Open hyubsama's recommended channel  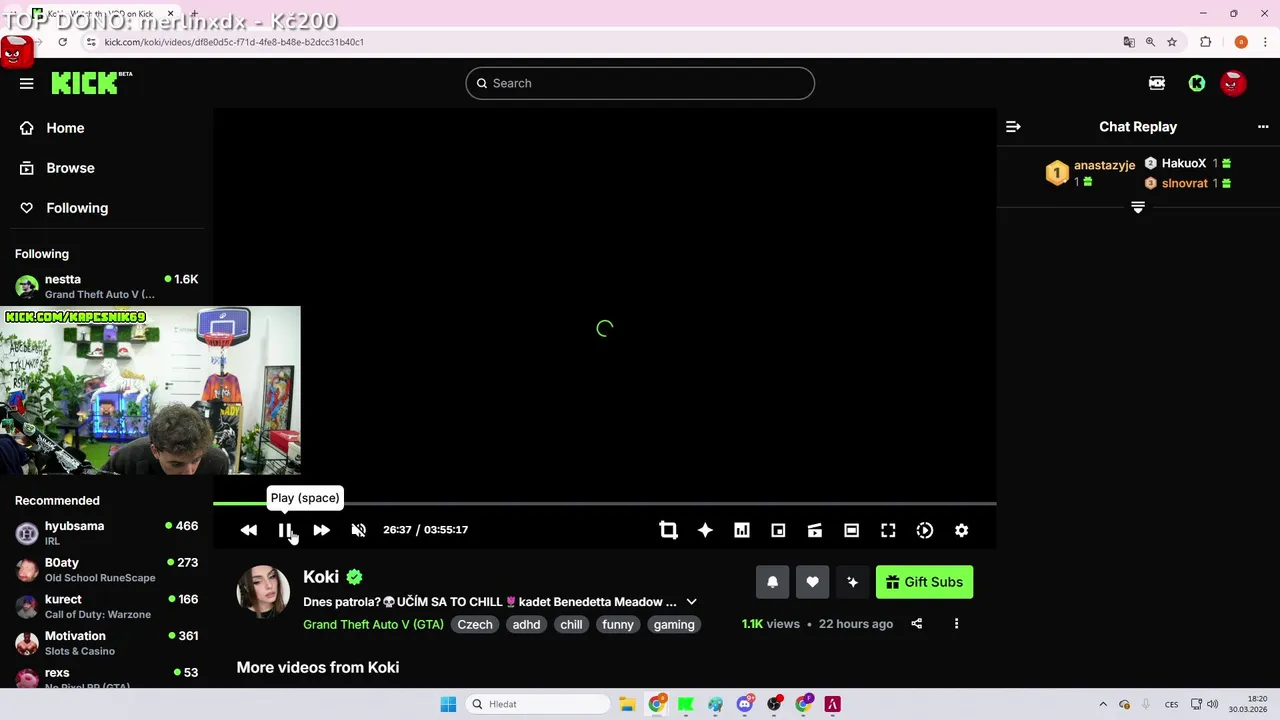click(106, 533)
